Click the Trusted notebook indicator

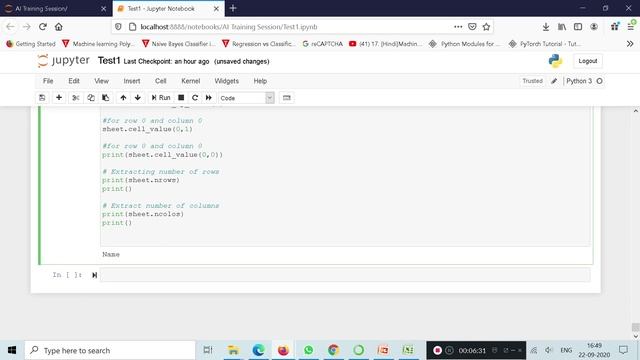click(x=532, y=81)
